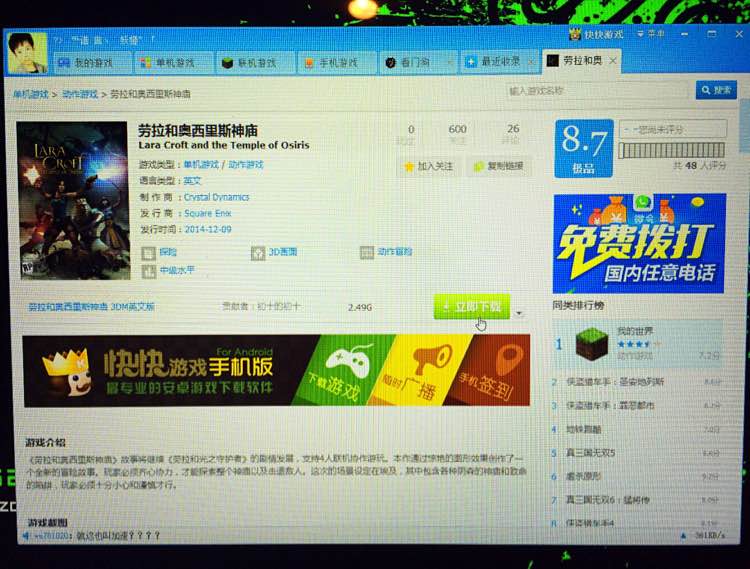Set rating on the score slider bar

671,150
